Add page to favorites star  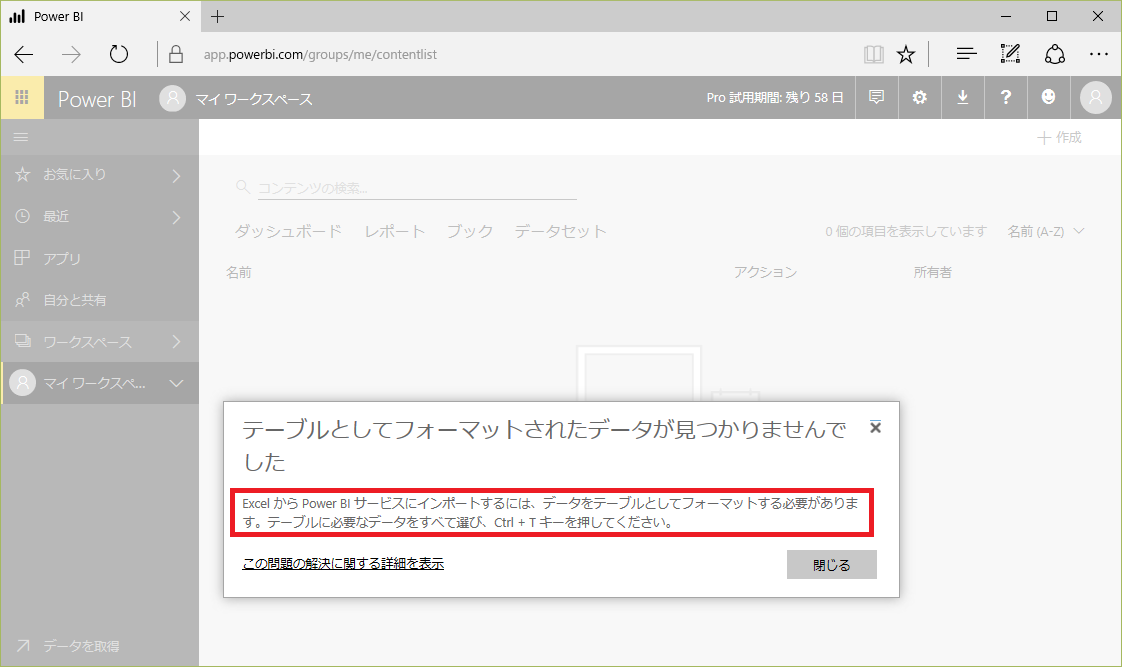[x=906, y=54]
